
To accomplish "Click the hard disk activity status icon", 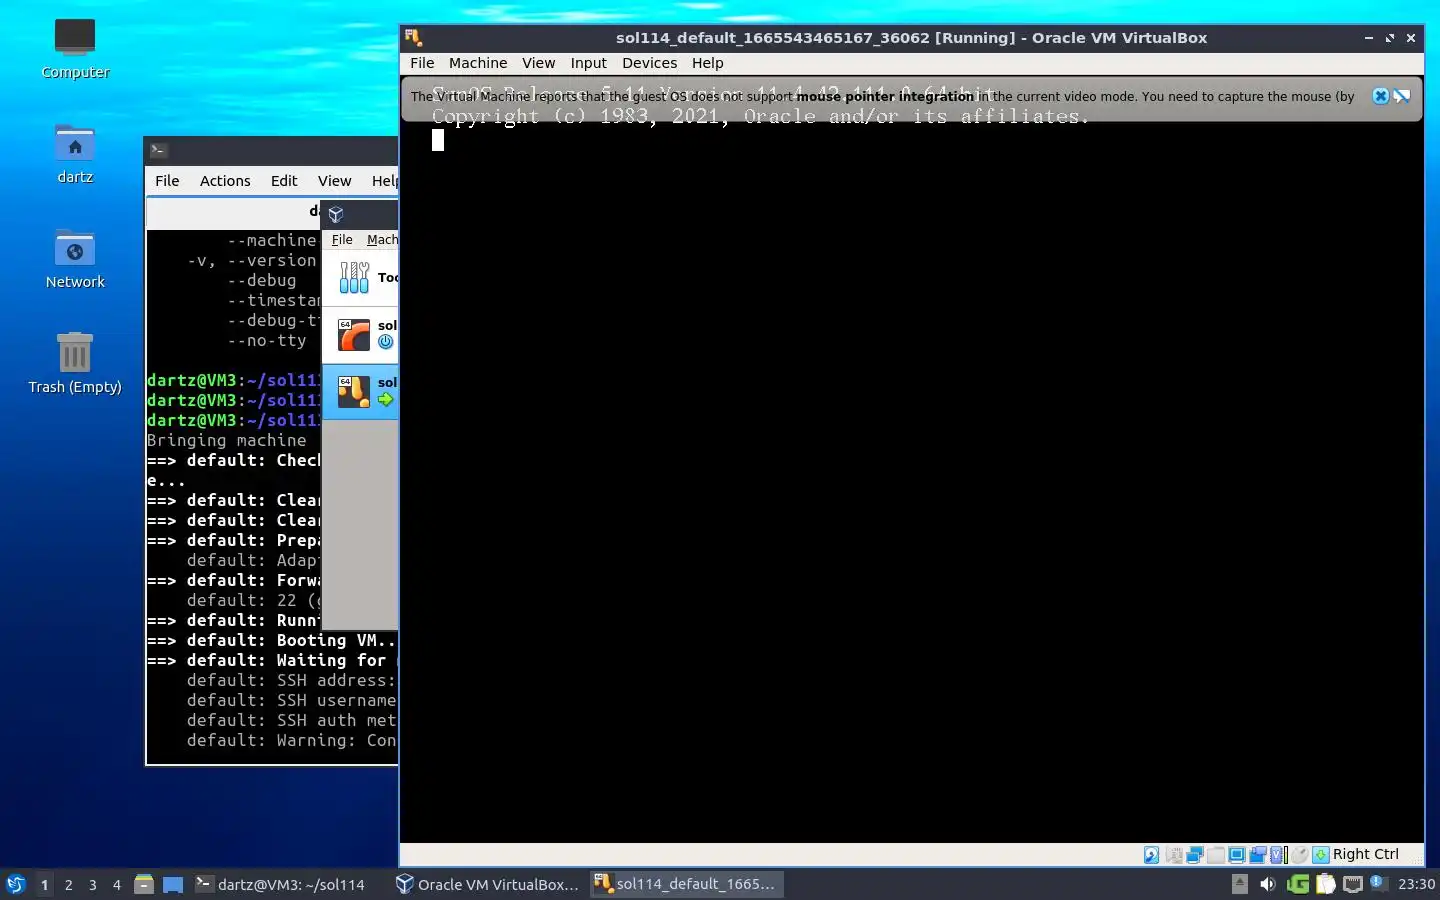I will point(1152,855).
